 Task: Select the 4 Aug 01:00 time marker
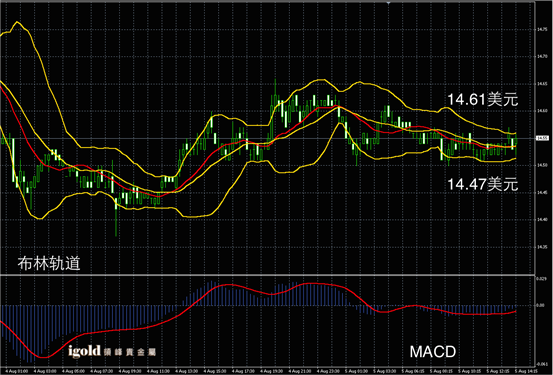(17, 371)
